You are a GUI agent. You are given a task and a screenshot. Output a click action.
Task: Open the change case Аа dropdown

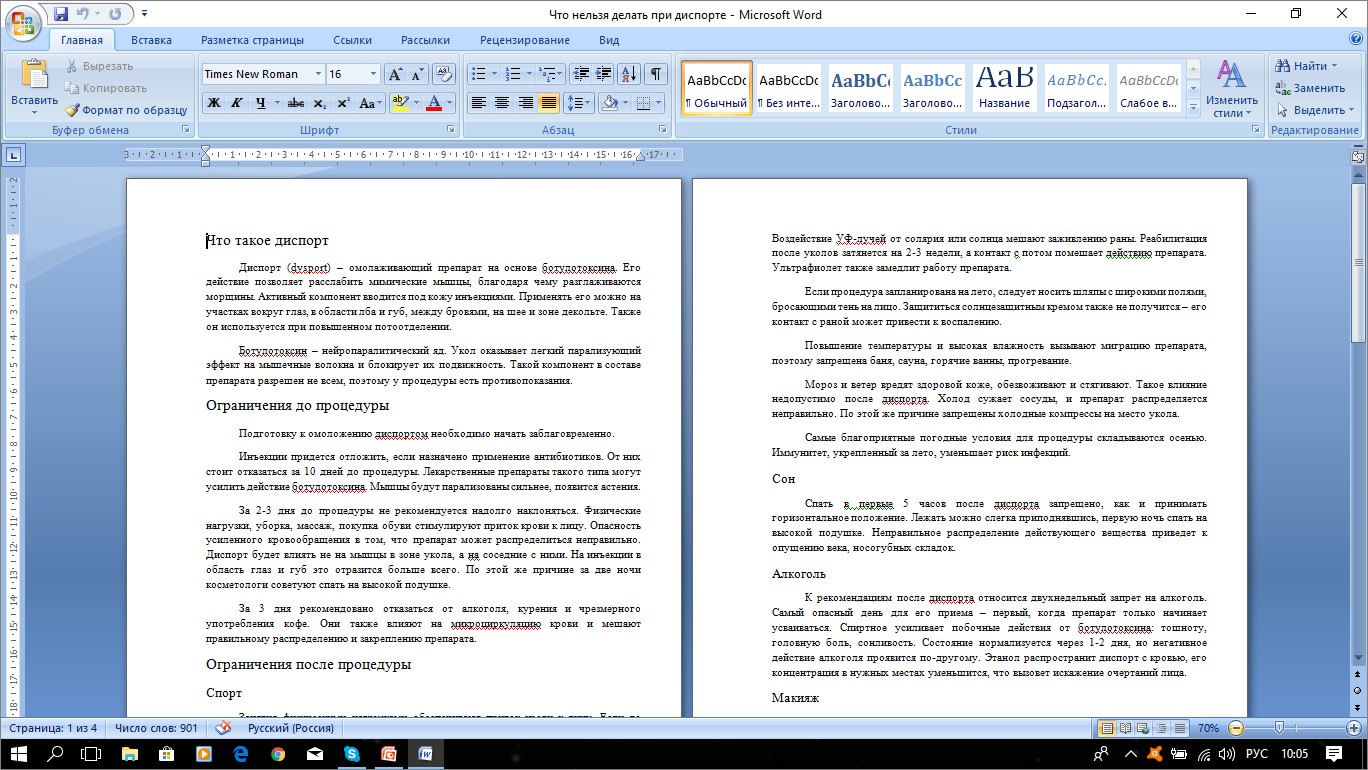[370, 103]
